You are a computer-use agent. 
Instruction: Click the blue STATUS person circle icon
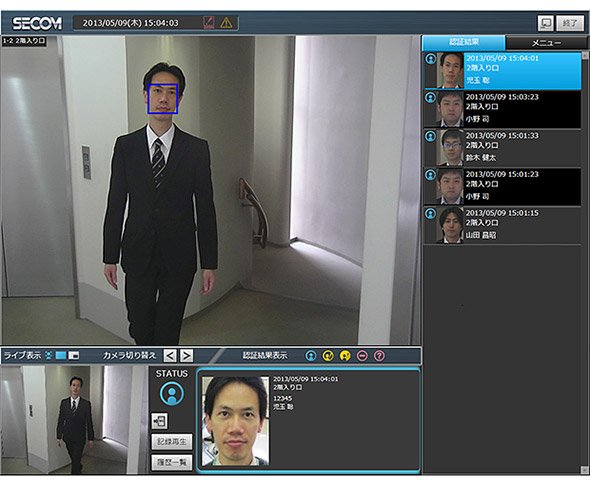172,394
